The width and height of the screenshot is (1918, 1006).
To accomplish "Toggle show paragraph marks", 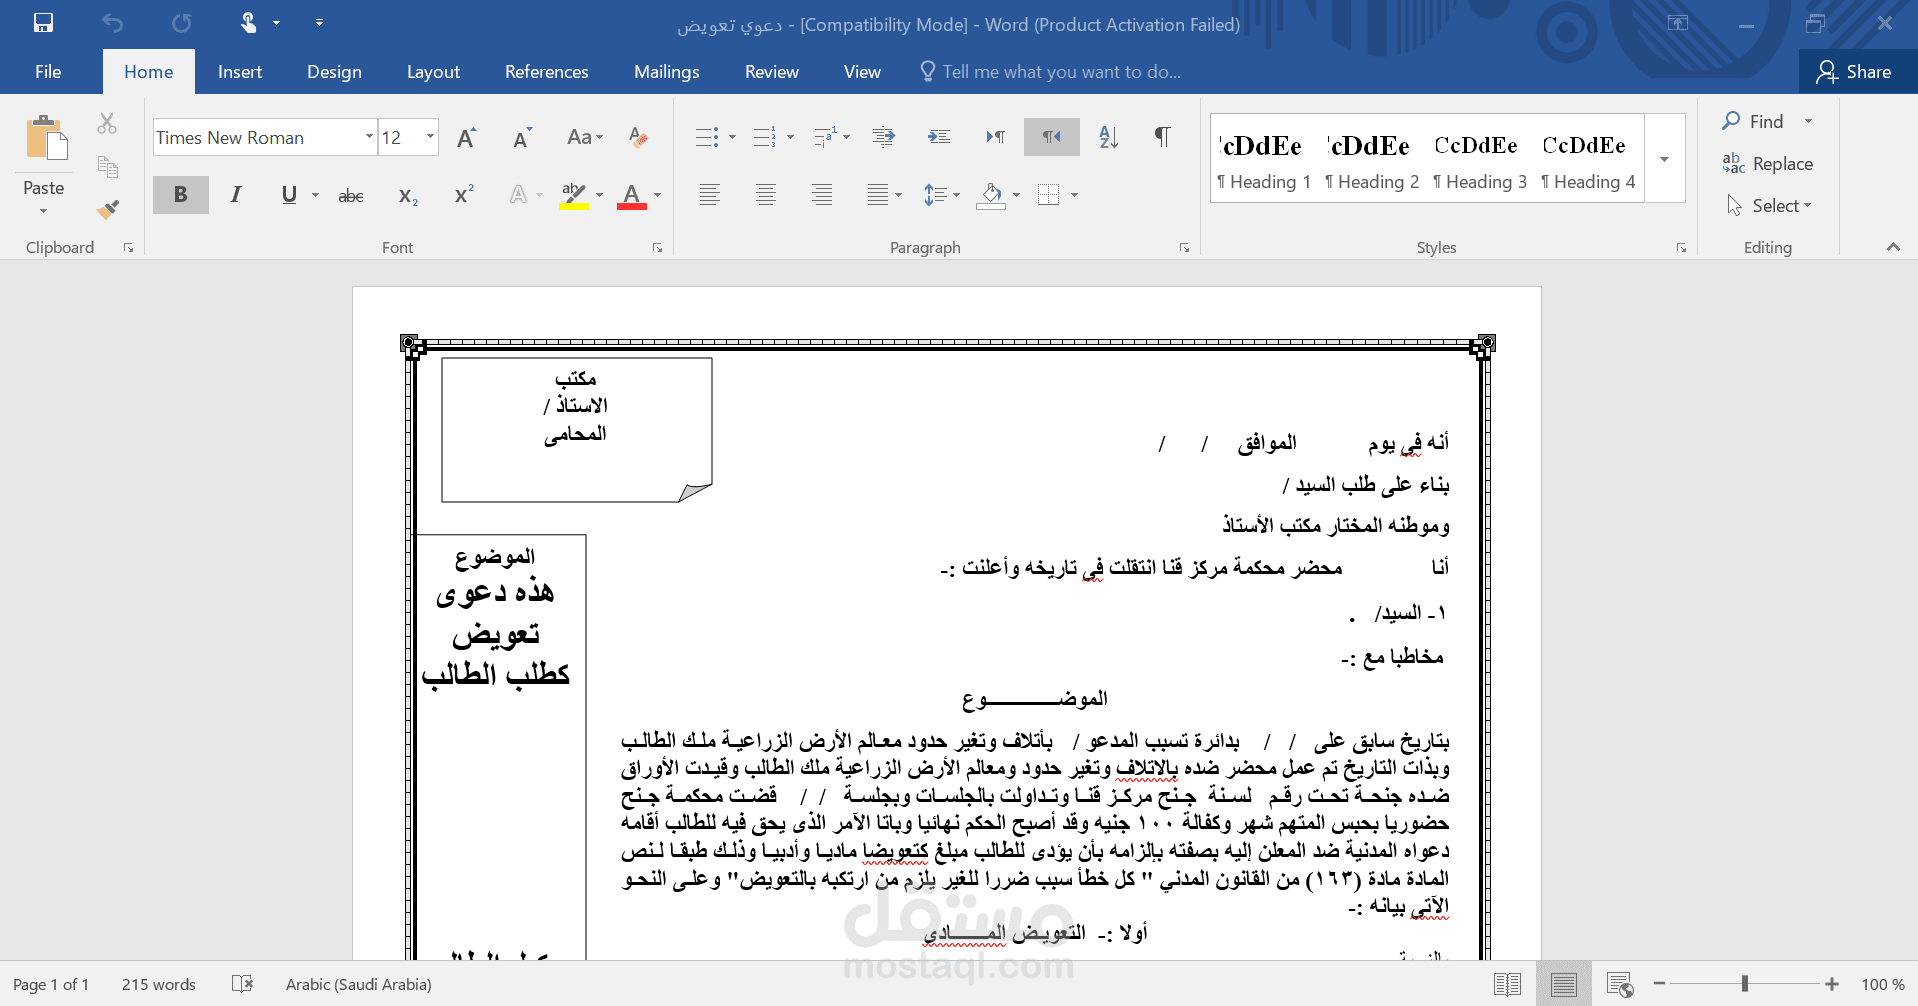I will pyautogui.click(x=1163, y=137).
